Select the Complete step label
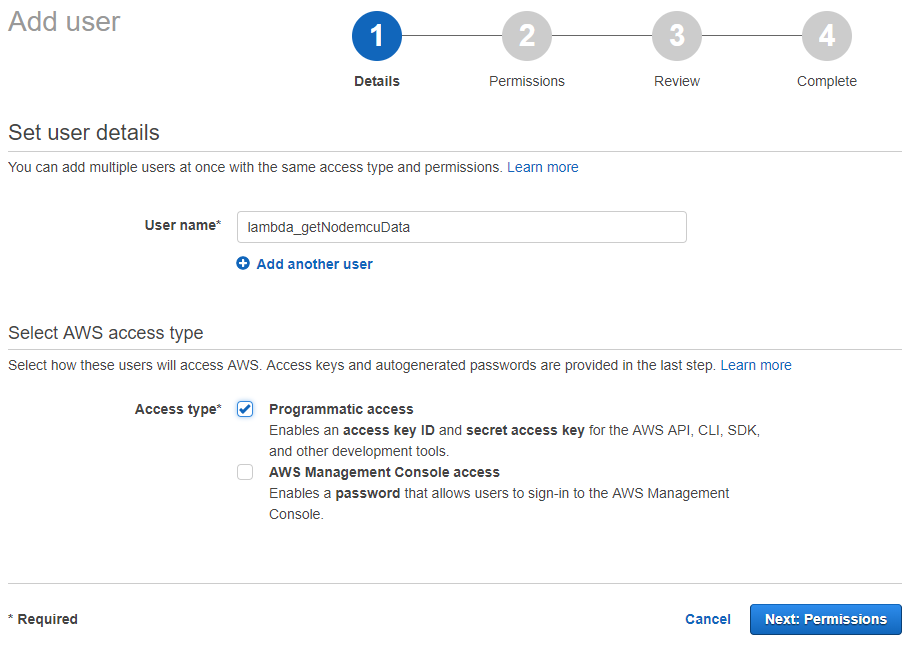The width and height of the screenshot is (910, 646). click(826, 81)
